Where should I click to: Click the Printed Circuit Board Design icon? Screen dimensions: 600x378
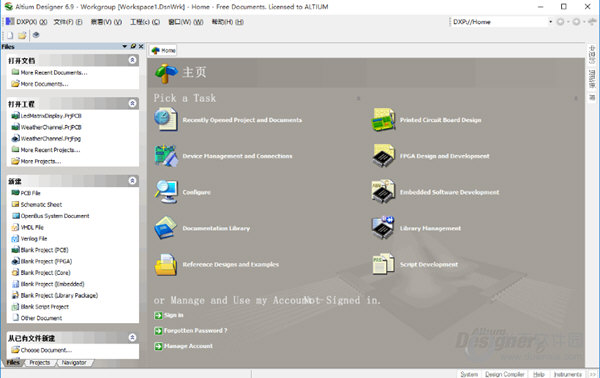(x=383, y=119)
